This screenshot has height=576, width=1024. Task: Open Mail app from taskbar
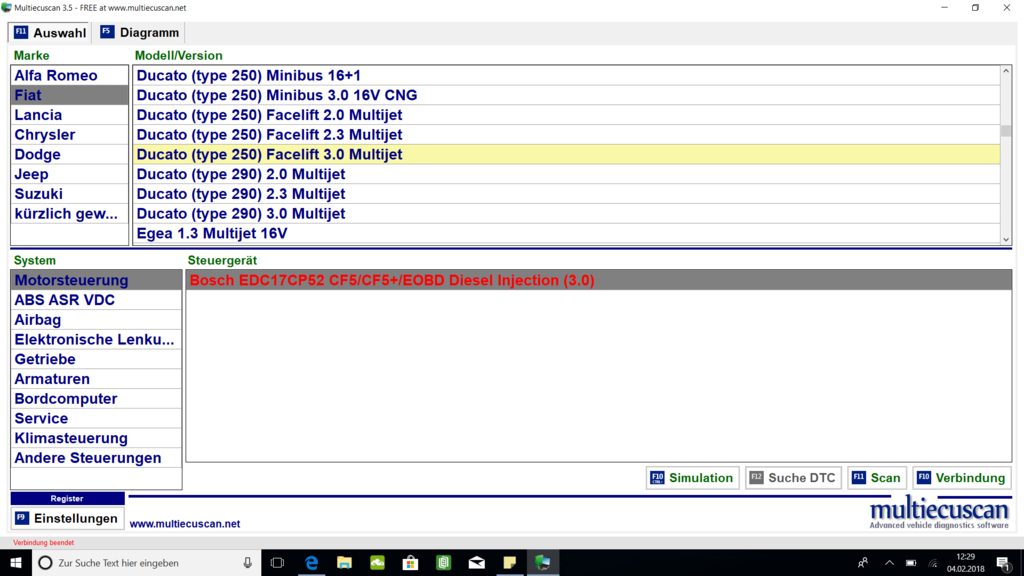coord(477,562)
